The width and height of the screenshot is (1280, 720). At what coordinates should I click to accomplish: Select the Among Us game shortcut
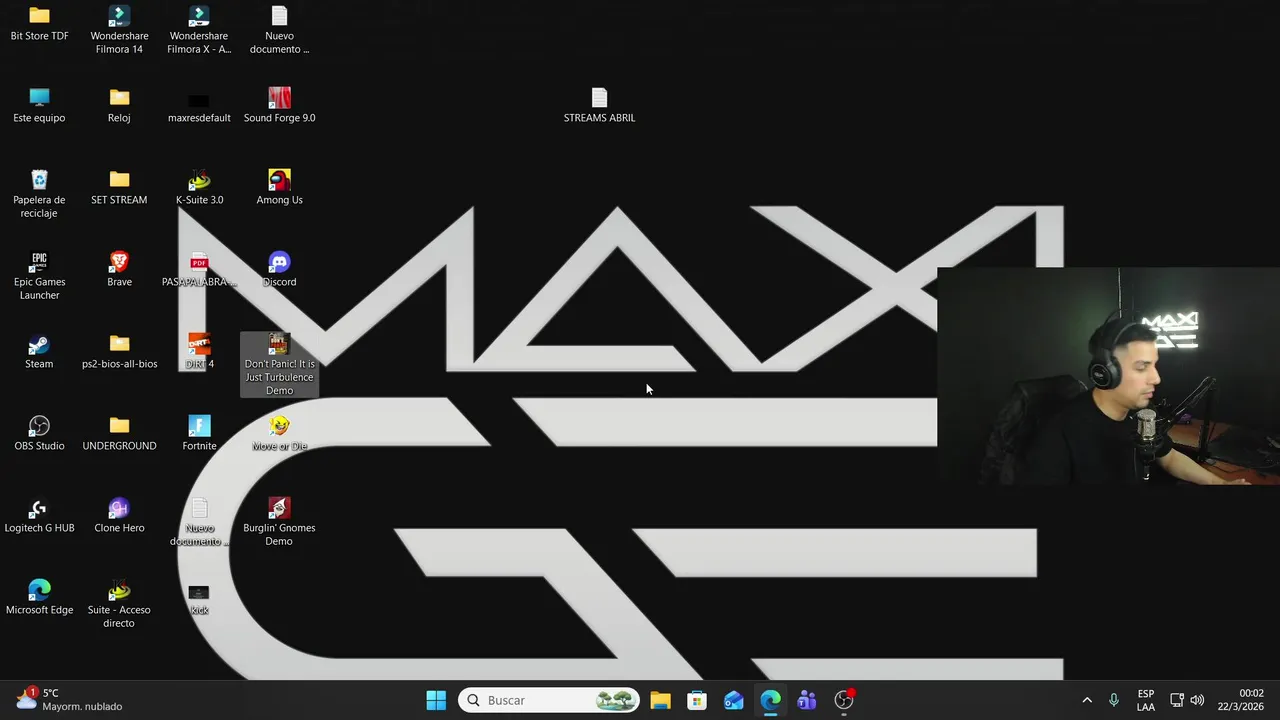[x=279, y=188]
